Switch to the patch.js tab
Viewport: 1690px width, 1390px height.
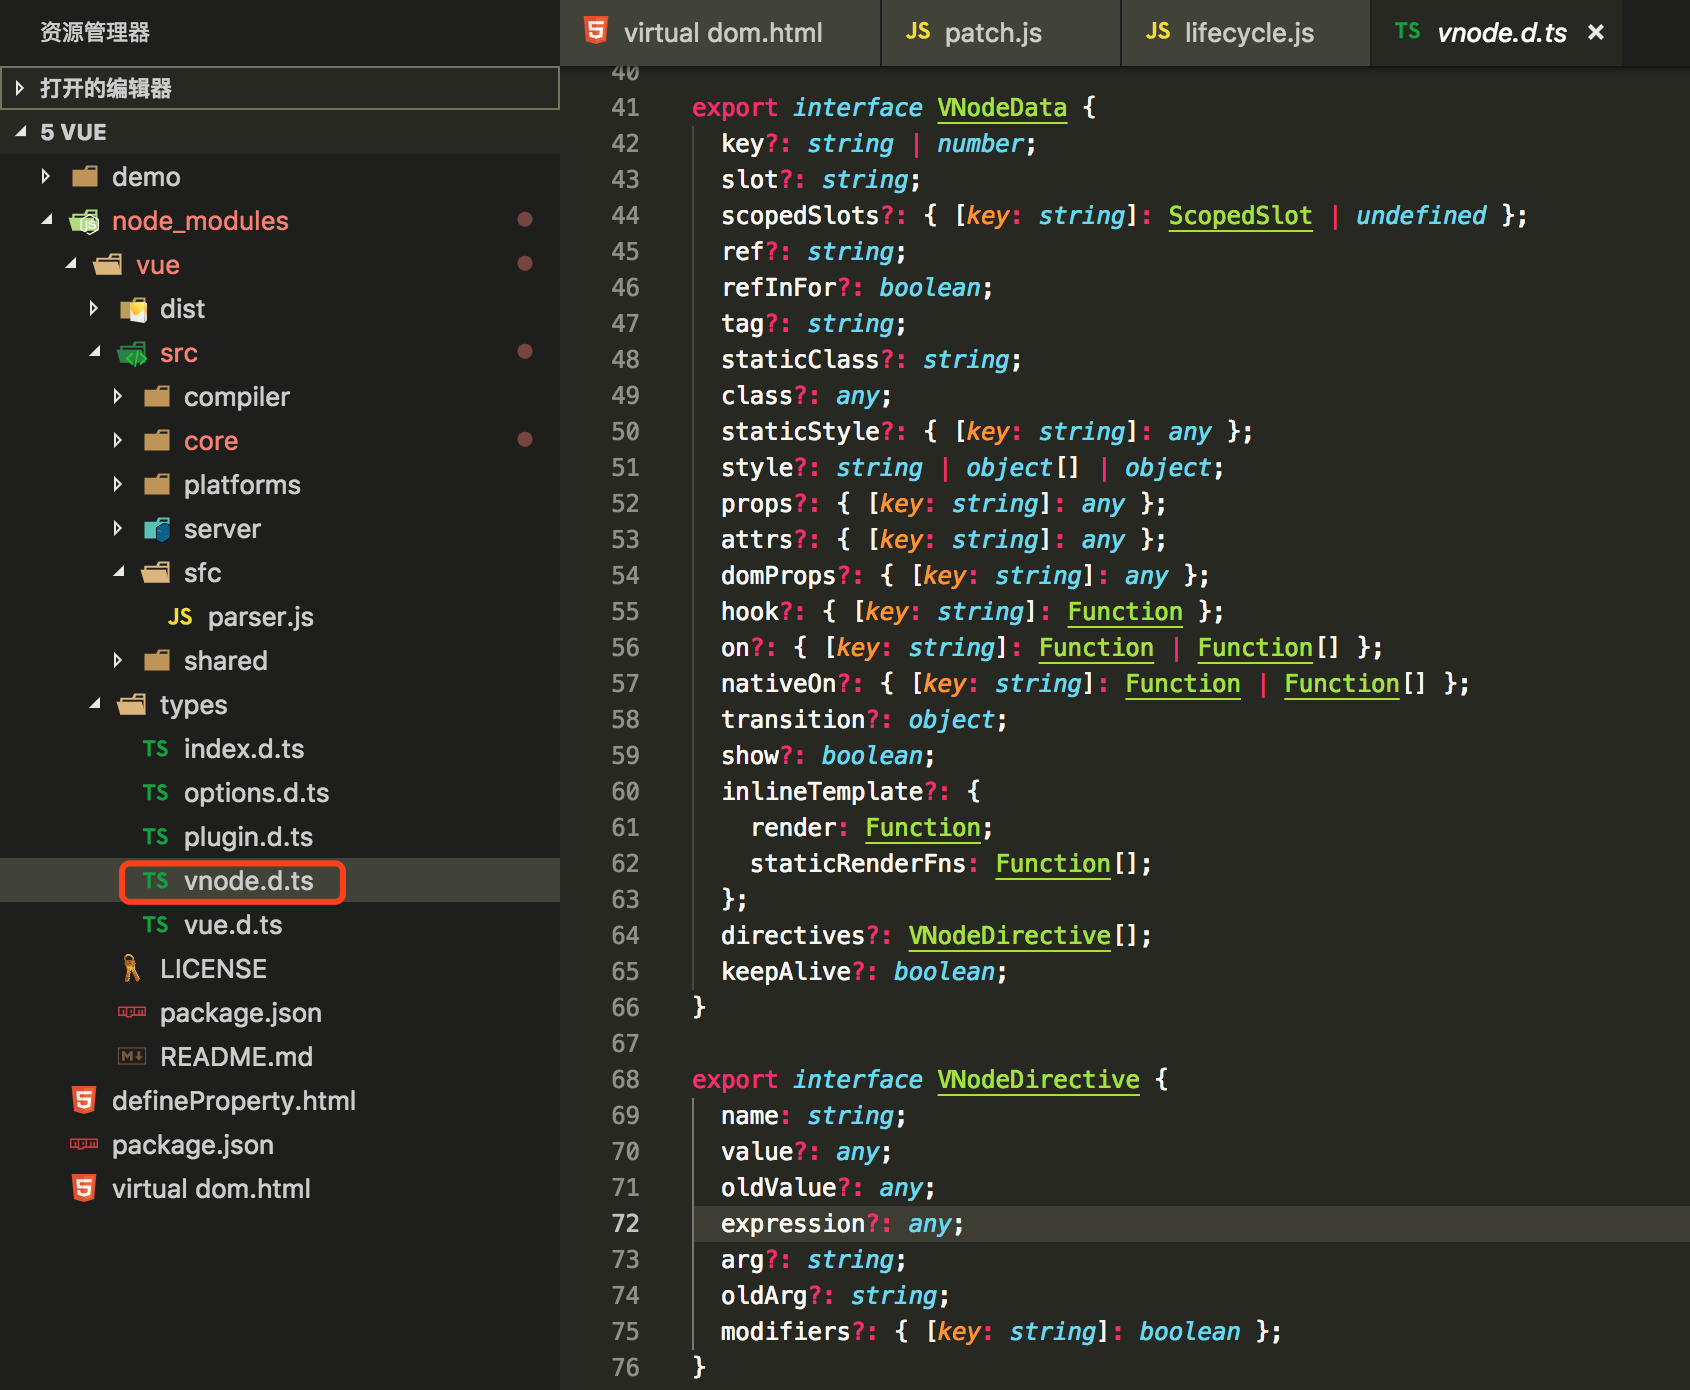[x=992, y=33]
